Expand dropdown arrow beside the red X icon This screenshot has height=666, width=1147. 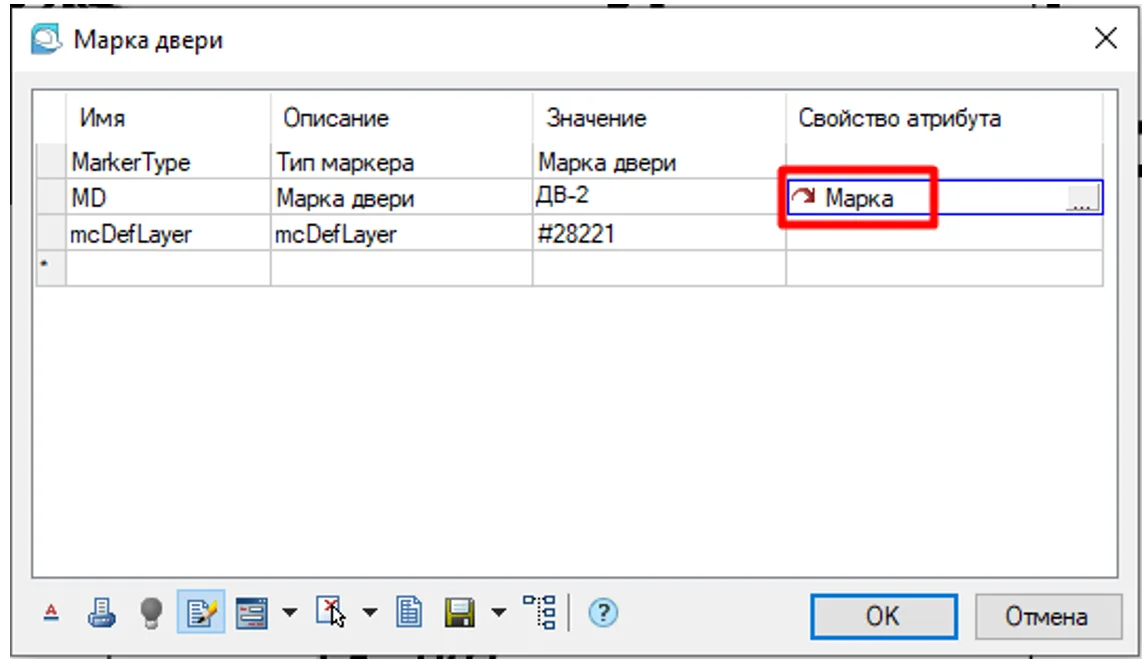[370, 613]
